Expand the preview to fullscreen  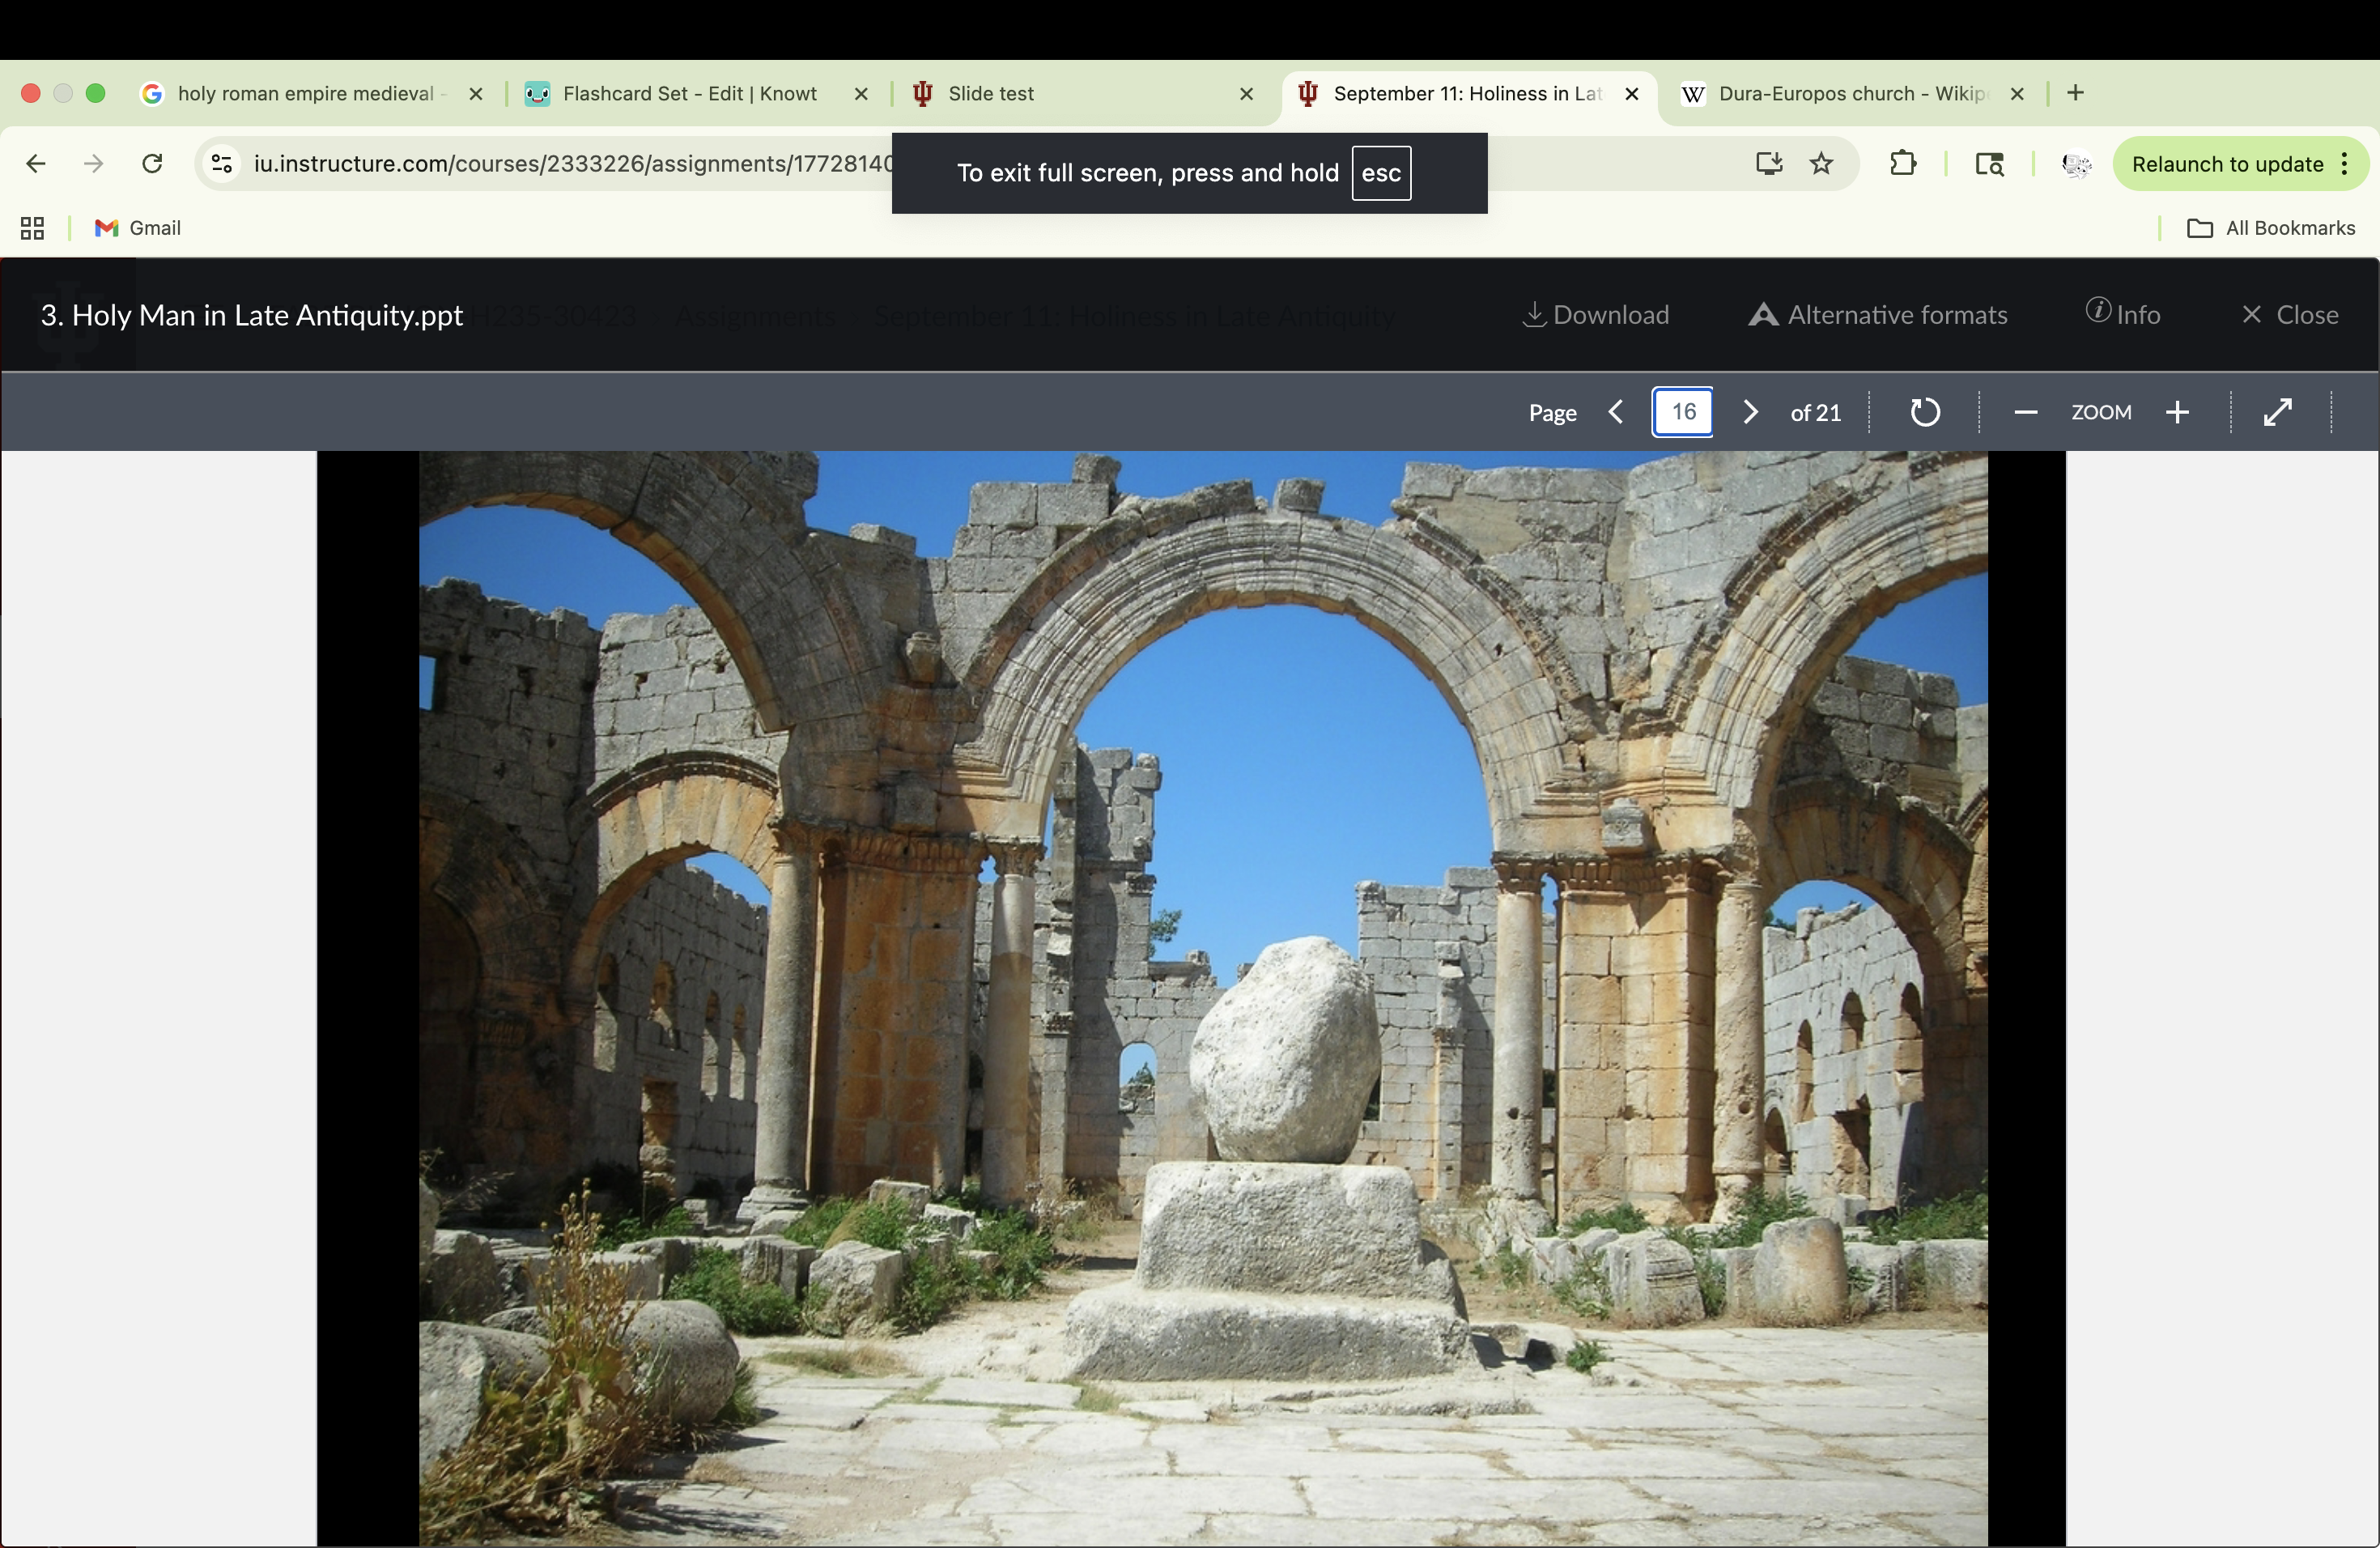(x=2277, y=412)
